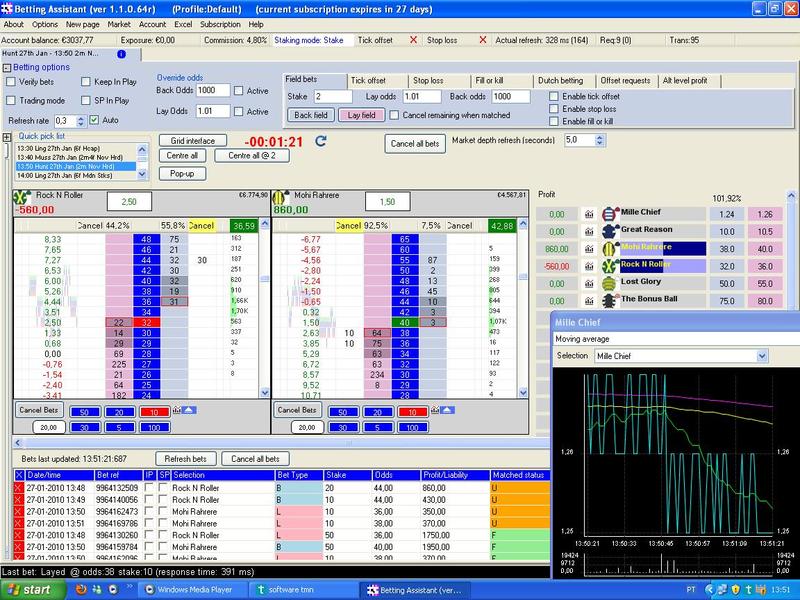Click the Pop-up button
Viewport: 800px width, 600px height.
pos(182,173)
